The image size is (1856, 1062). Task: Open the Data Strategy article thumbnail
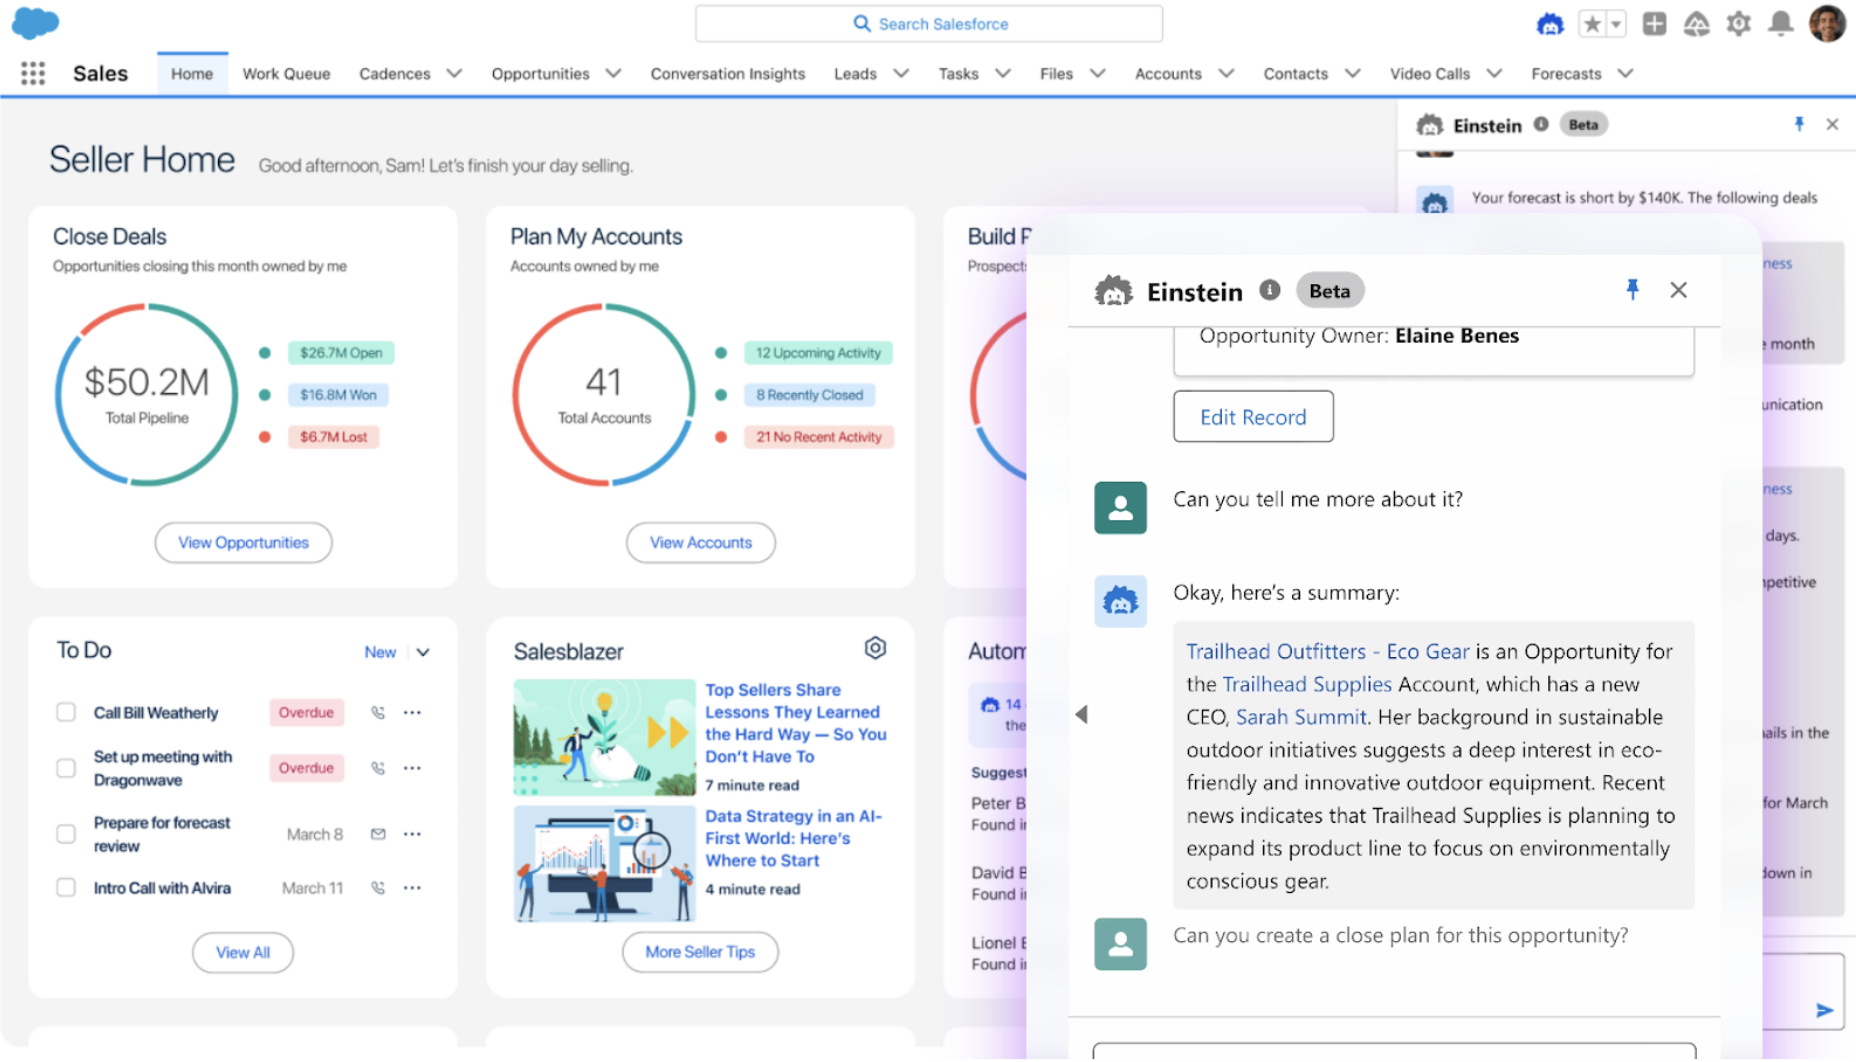point(604,864)
